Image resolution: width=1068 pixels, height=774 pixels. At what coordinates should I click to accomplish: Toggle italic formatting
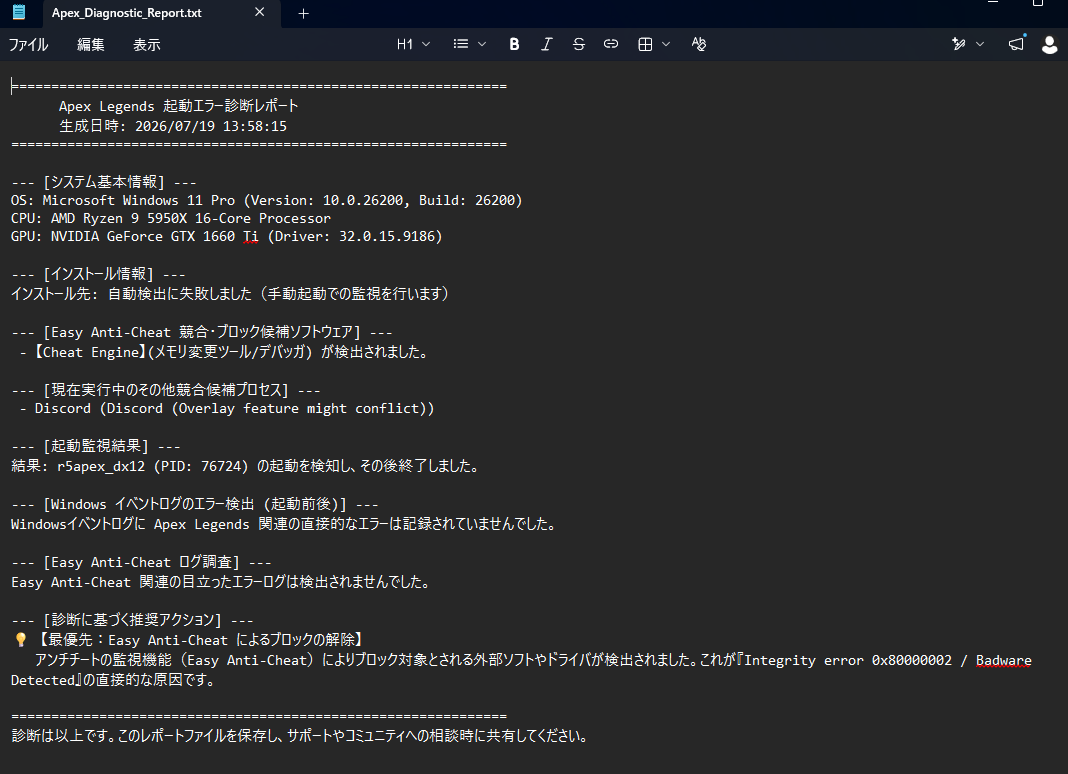pos(546,44)
